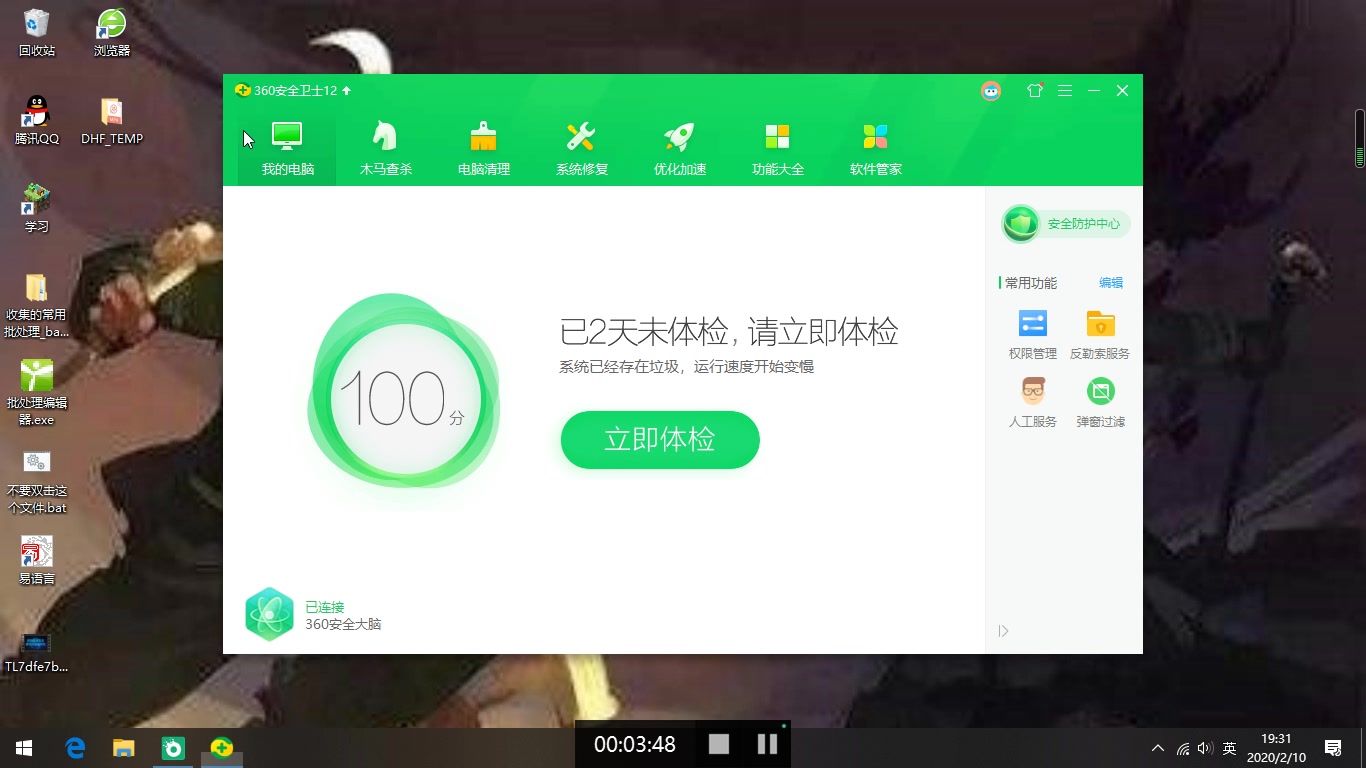Image resolution: width=1366 pixels, height=768 pixels.
Task: Click the green 360 browser taskbar icon
Action: click(x=173, y=747)
